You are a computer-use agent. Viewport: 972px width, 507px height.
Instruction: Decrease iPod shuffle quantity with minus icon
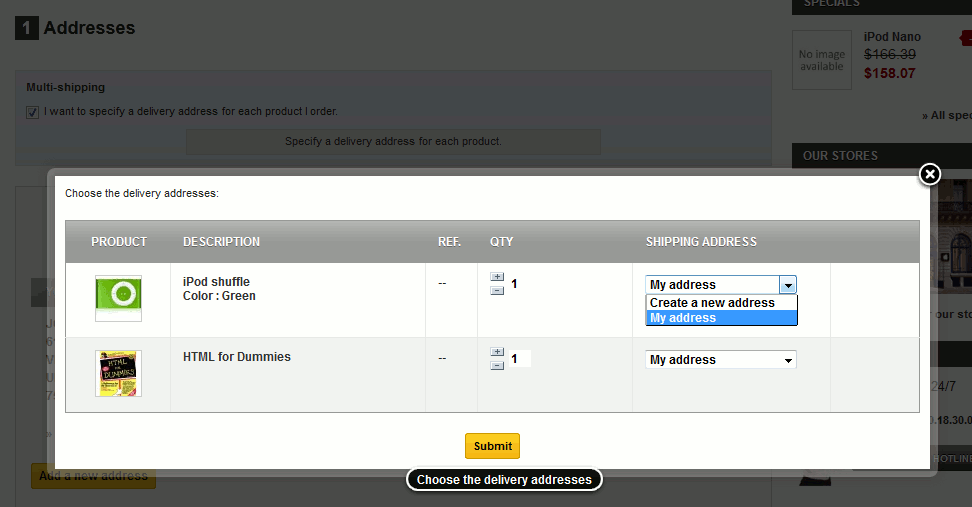click(497, 290)
